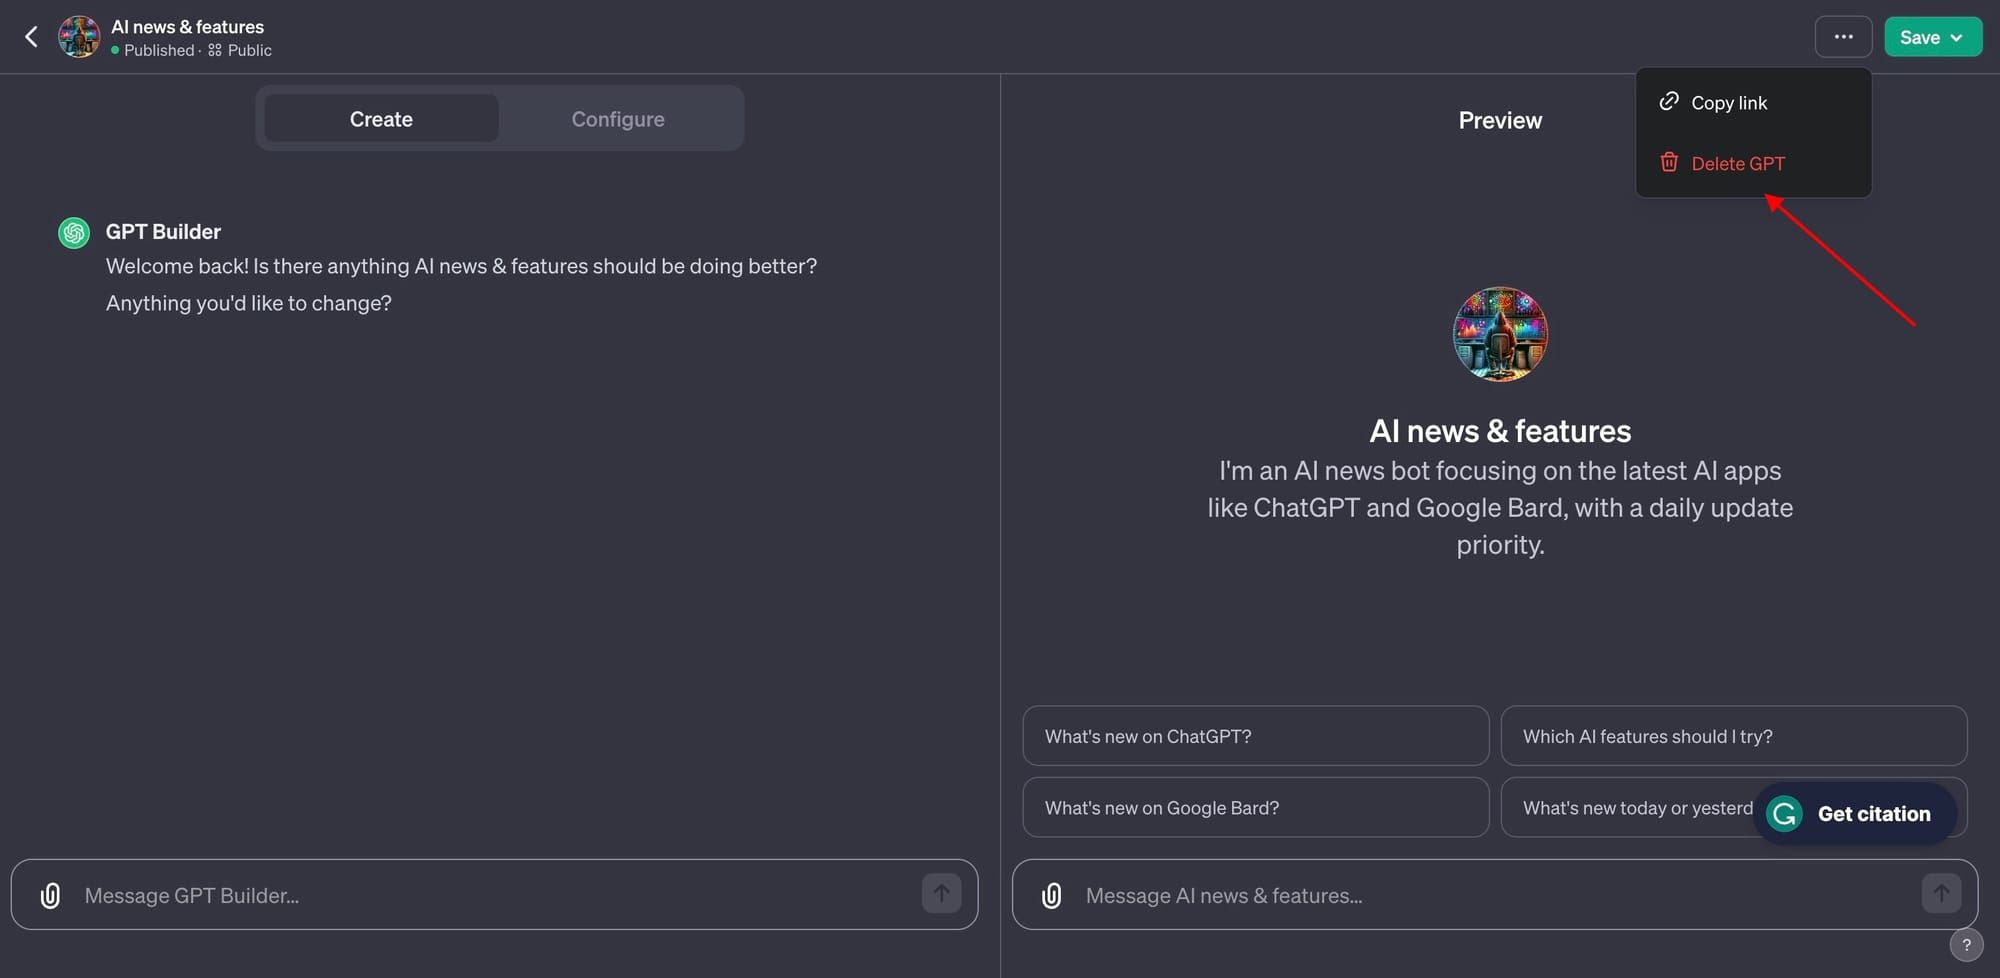The image size is (2000, 978).
Task: Switch to the Create tab
Action: (381, 118)
